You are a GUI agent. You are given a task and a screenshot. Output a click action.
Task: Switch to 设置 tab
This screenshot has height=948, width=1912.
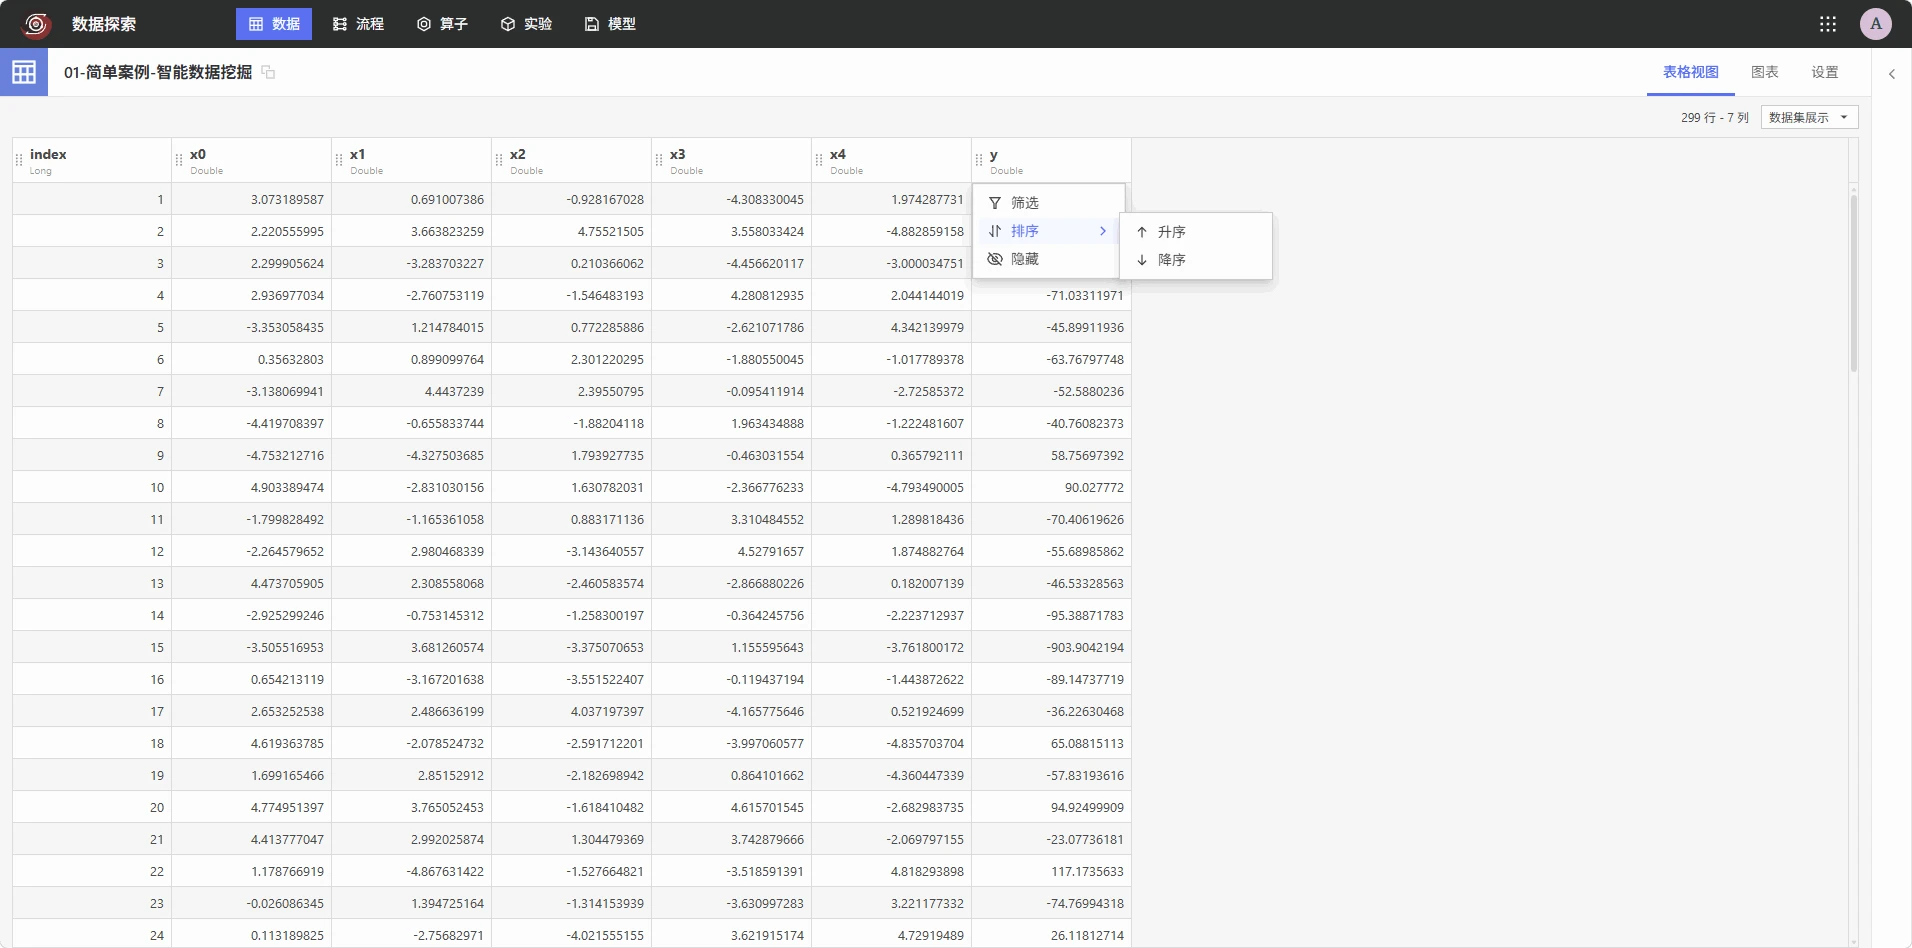coord(1825,72)
